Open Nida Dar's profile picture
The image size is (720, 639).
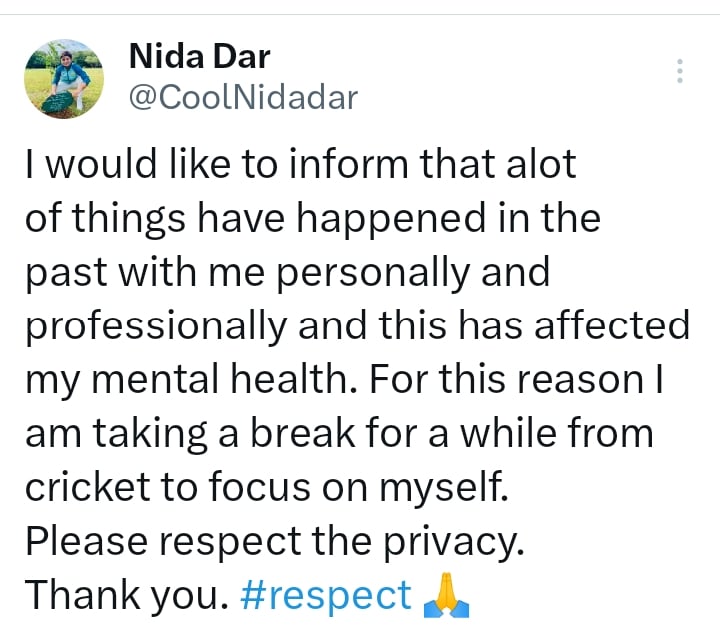click(x=64, y=79)
